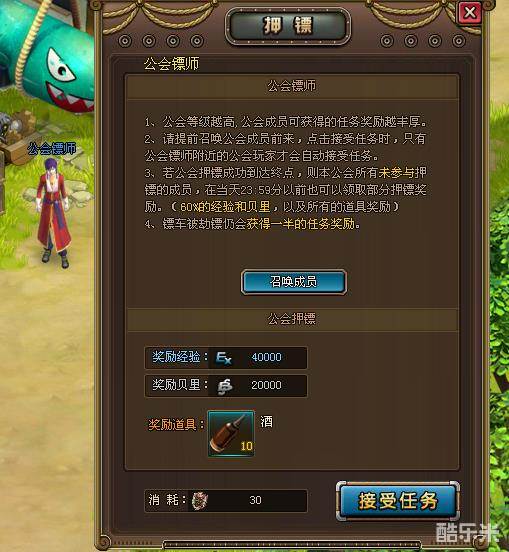Select the 公会镖师 section header bar
The image size is (509, 552).
(292, 87)
